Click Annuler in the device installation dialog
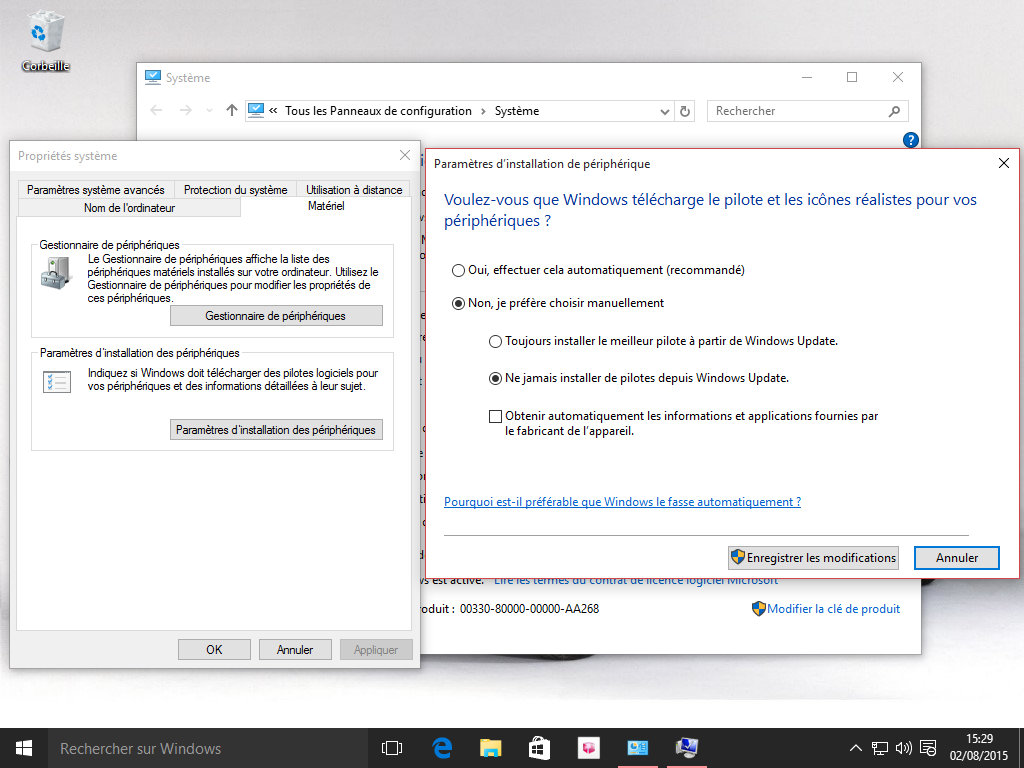1024x768 pixels. coord(957,558)
